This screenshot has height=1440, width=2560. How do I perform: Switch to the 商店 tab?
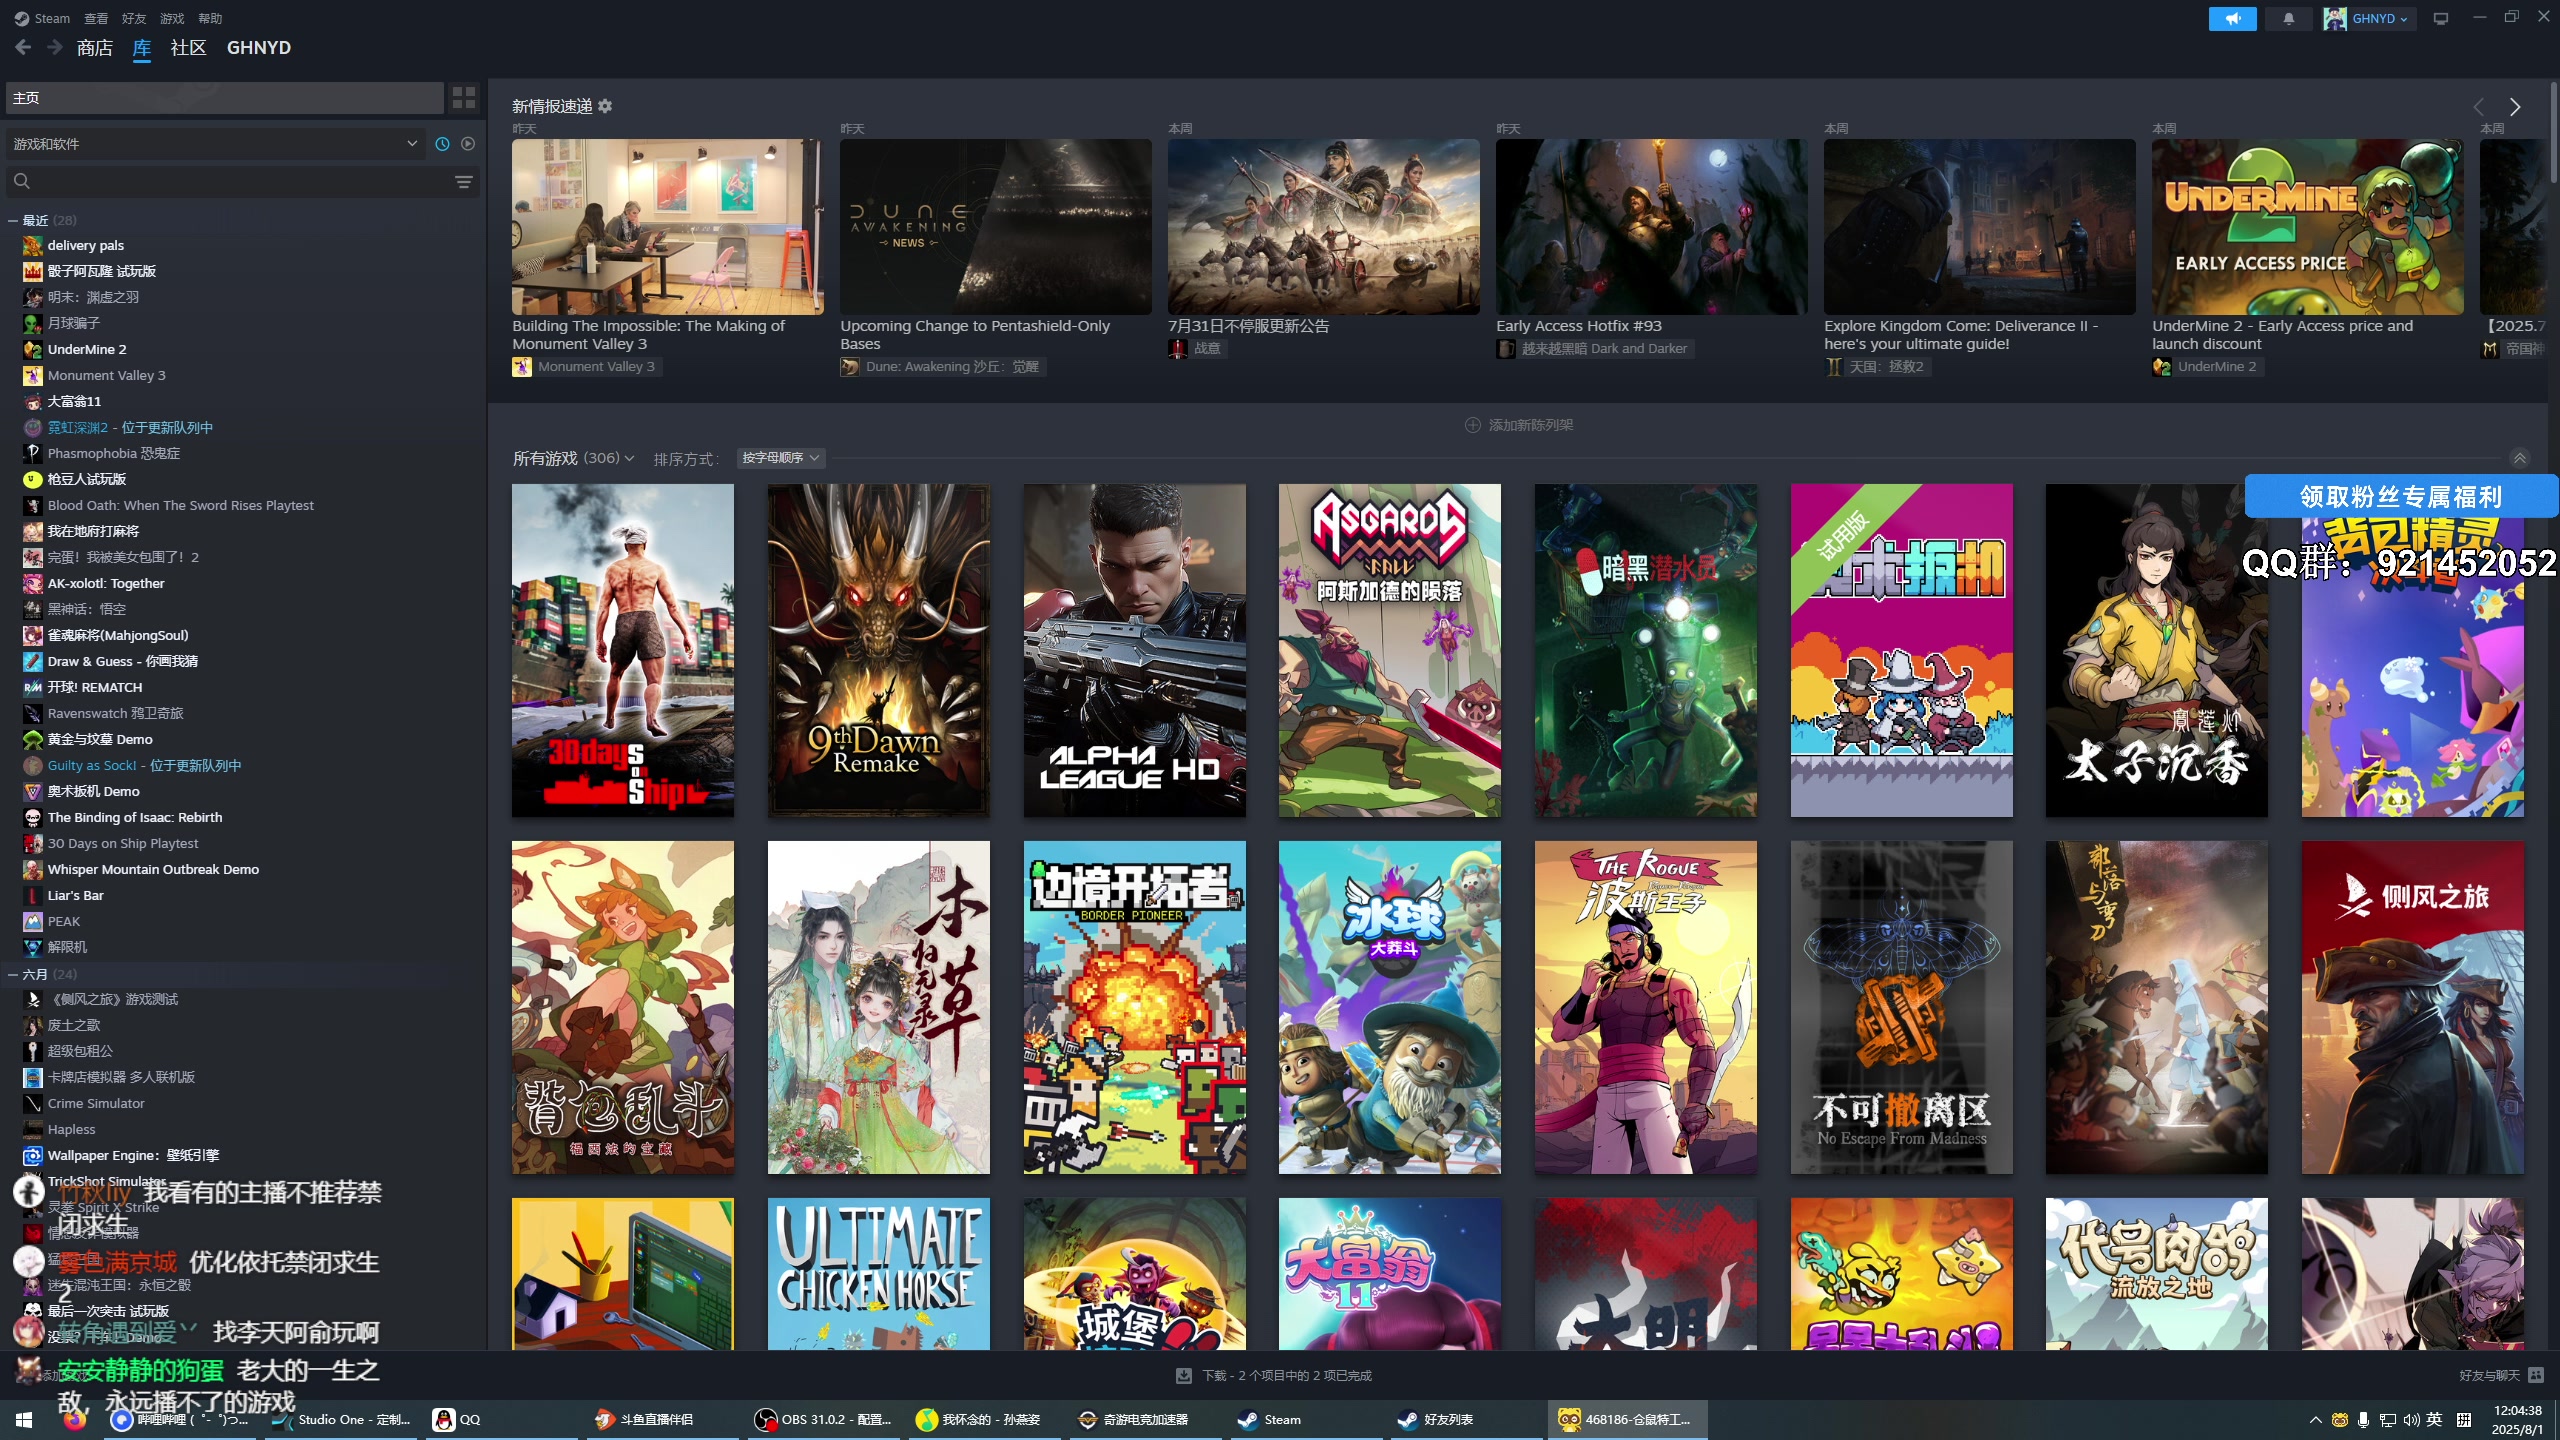coord(95,47)
